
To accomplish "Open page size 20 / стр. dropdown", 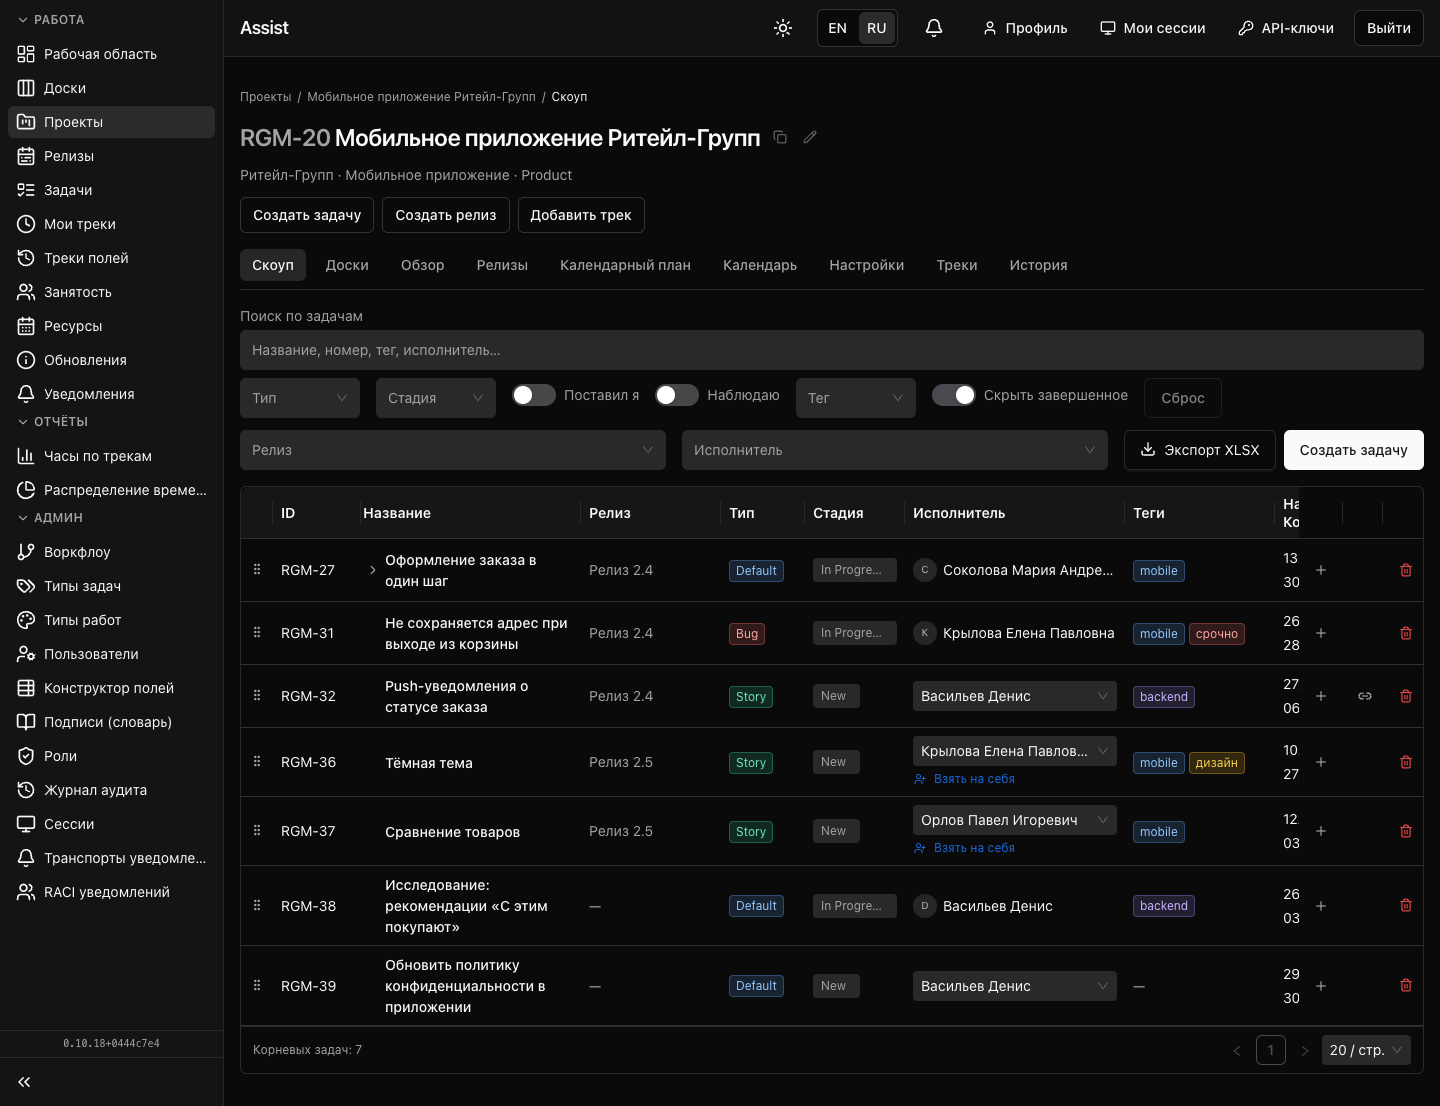I will (x=1366, y=1050).
